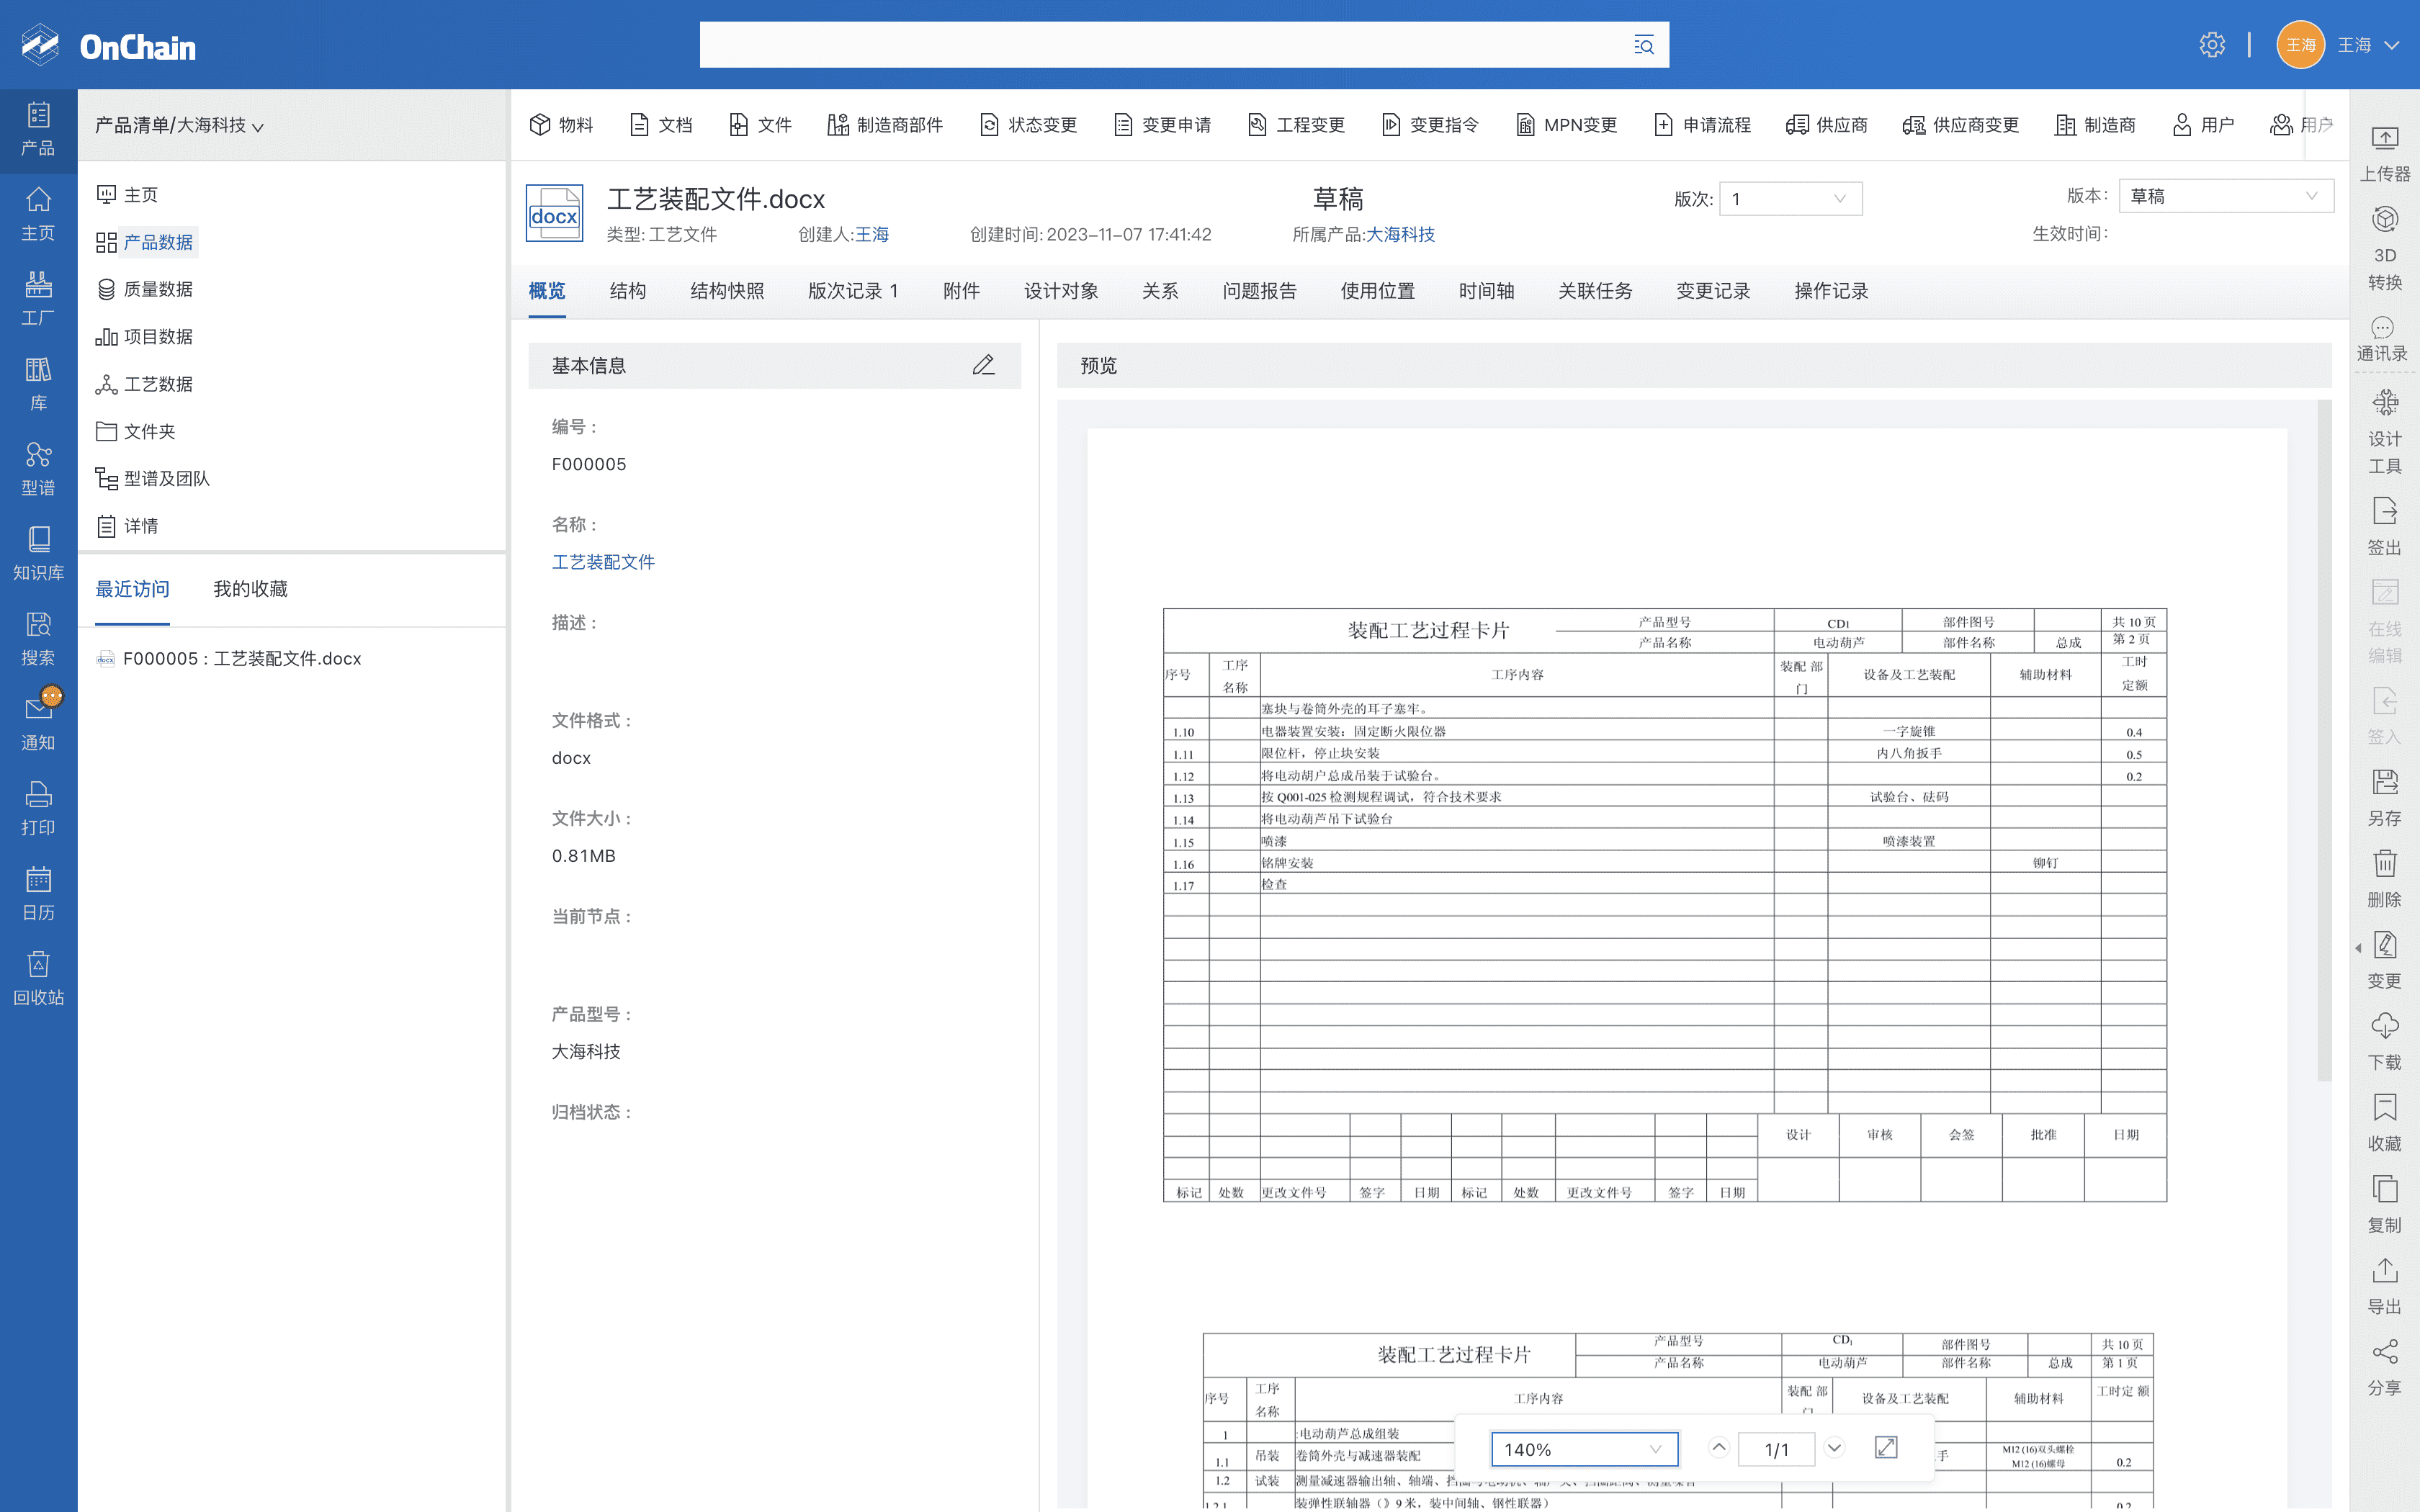
Task: Open the 库 library icon
Action: coord(38,385)
